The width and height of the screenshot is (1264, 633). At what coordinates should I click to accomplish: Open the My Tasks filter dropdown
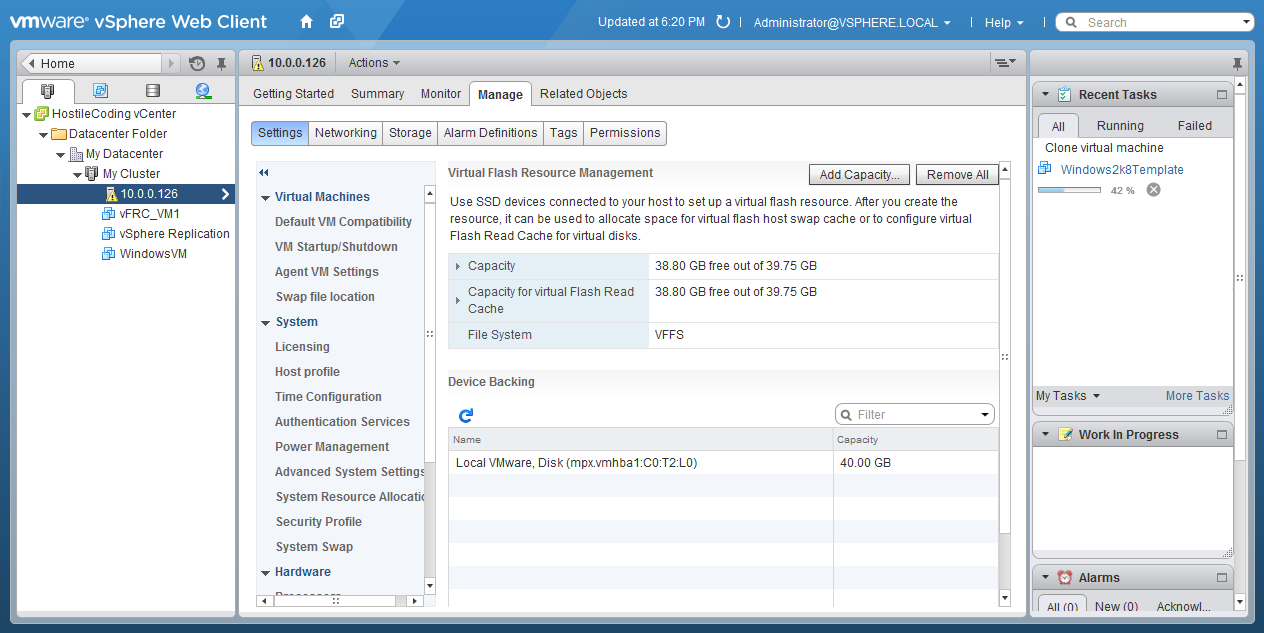pyautogui.click(x=1068, y=396)
